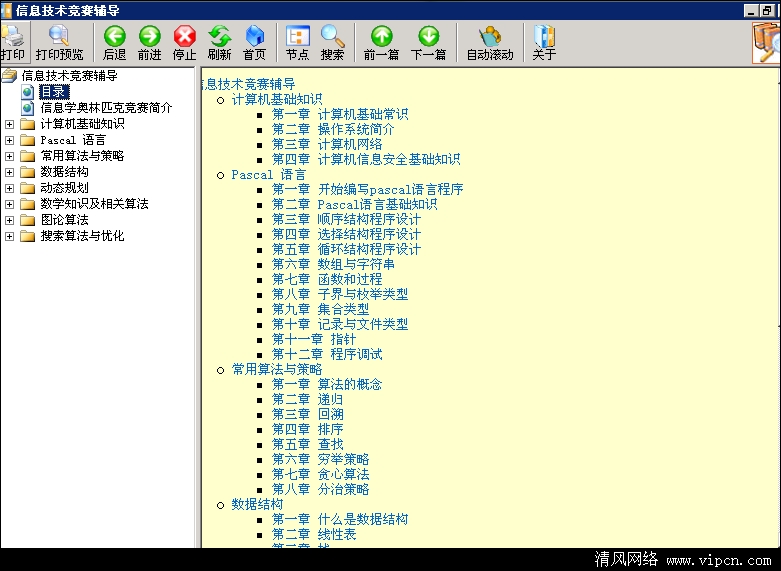Expand the 动态规划 tree folder
Viewport: 781px width, 571px height.
tap(10, 188)
